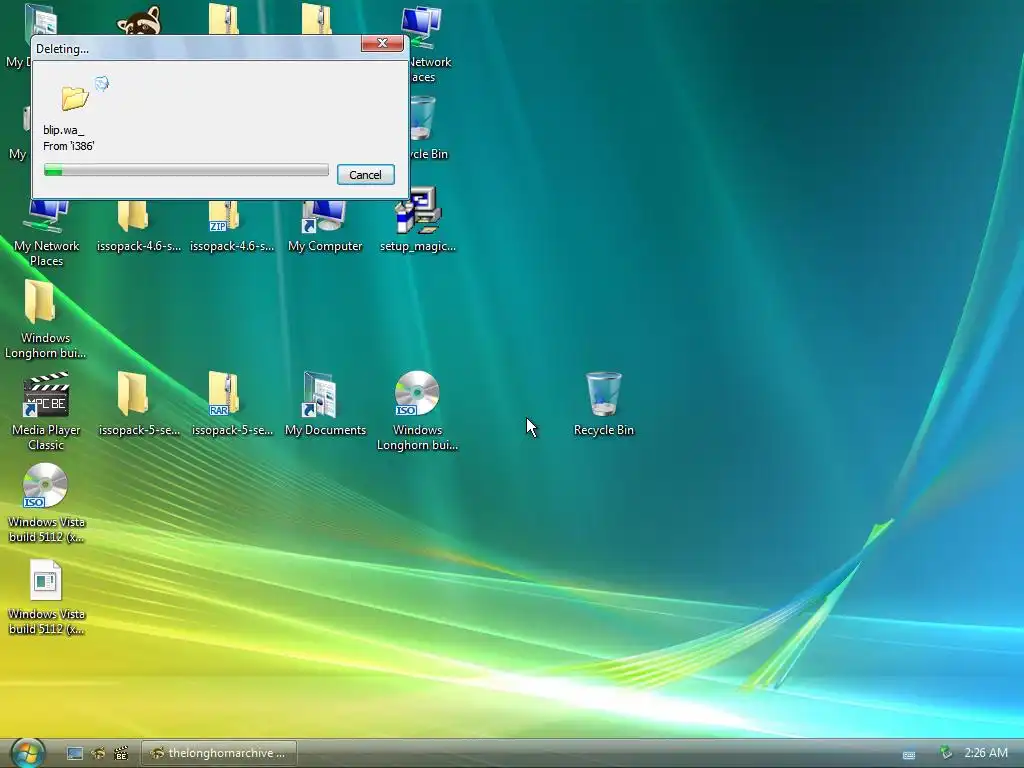Switch to the thelonghornarchive taskbar window
Viewport: 1024px width, 768px height.
point(219,753)
